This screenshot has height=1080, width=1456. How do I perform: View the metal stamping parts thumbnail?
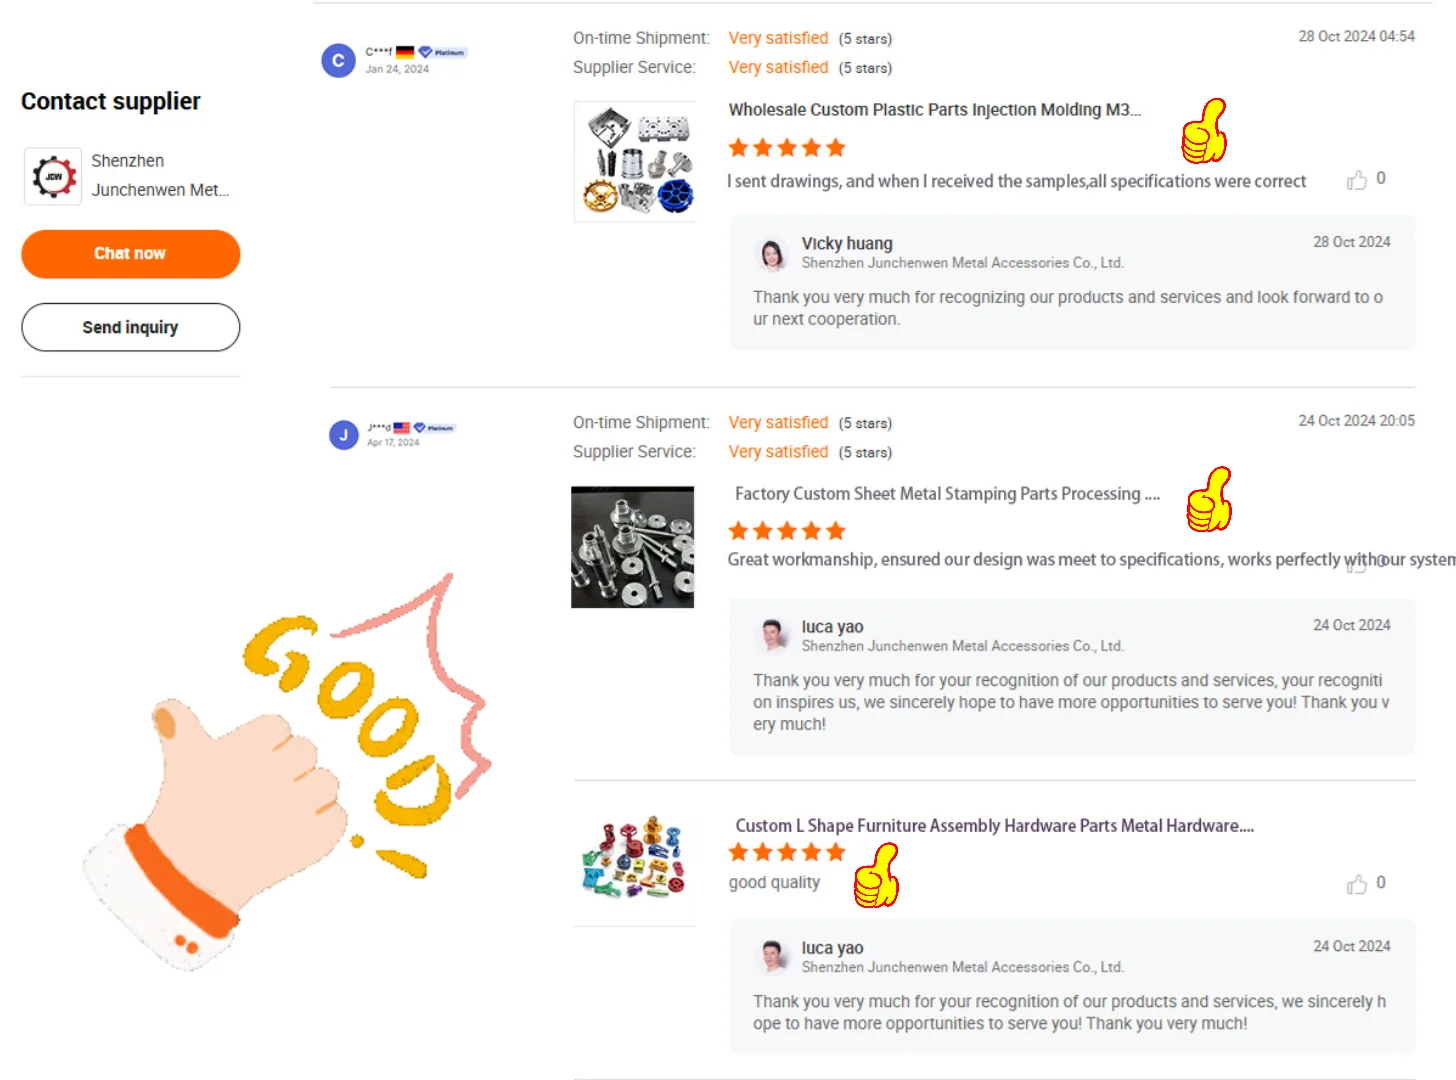(x=632, y=547)
